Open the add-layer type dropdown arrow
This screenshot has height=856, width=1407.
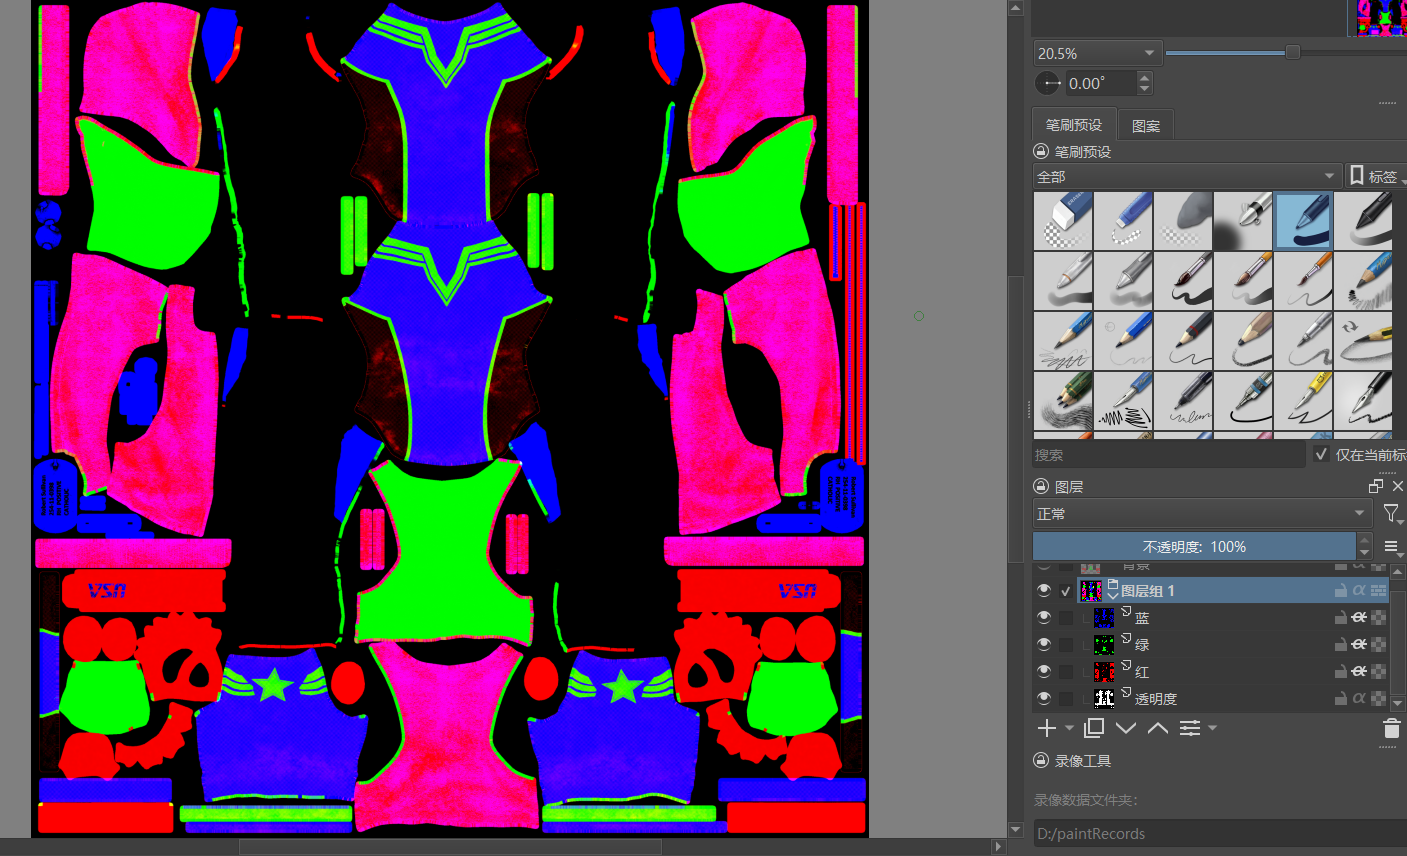click(1069, 728)
